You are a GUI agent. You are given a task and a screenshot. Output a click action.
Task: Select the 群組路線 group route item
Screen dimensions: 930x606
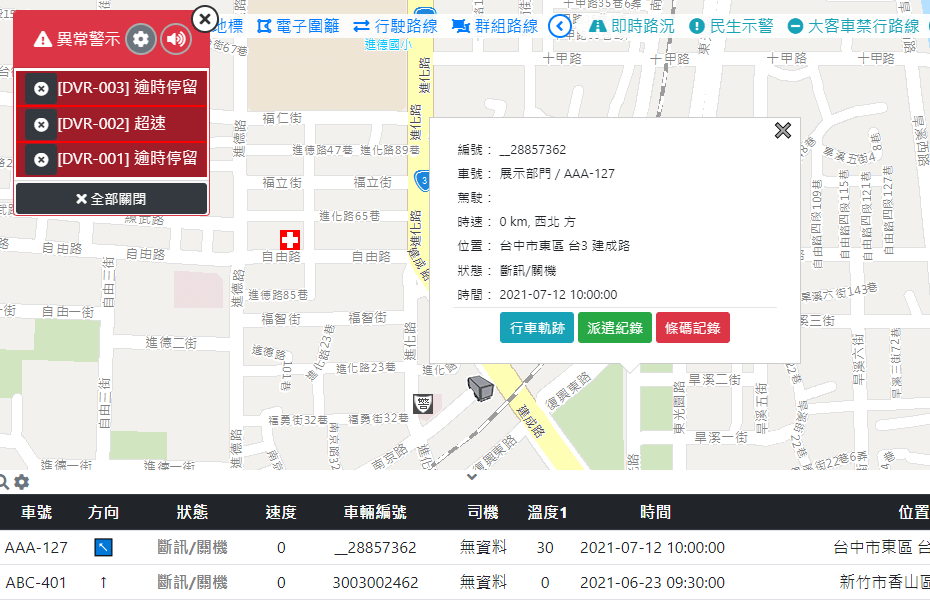pos(495,26)
